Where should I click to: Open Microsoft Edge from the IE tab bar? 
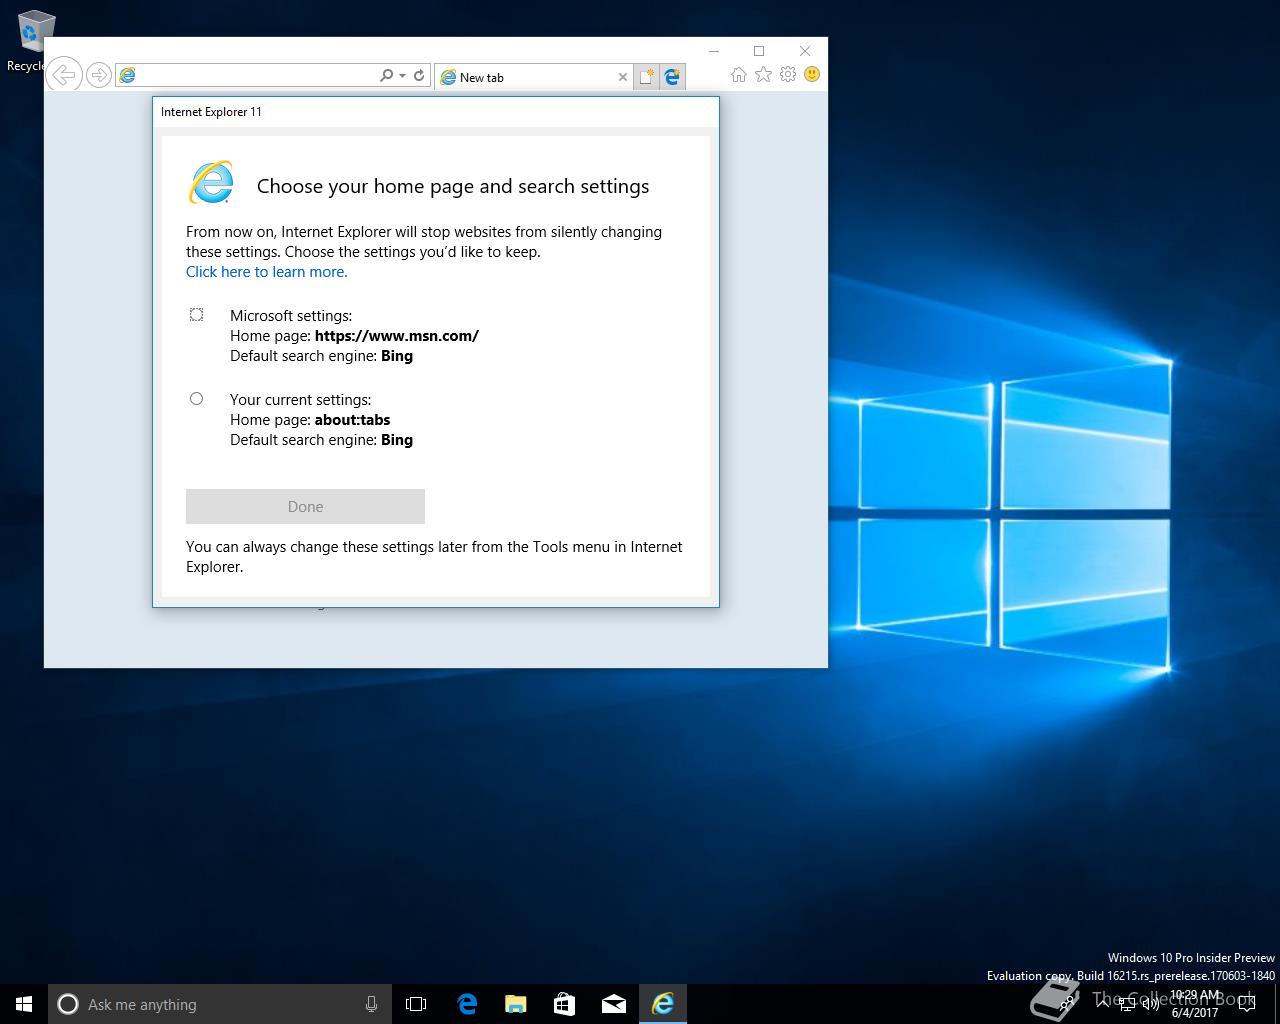pos(673,76)
